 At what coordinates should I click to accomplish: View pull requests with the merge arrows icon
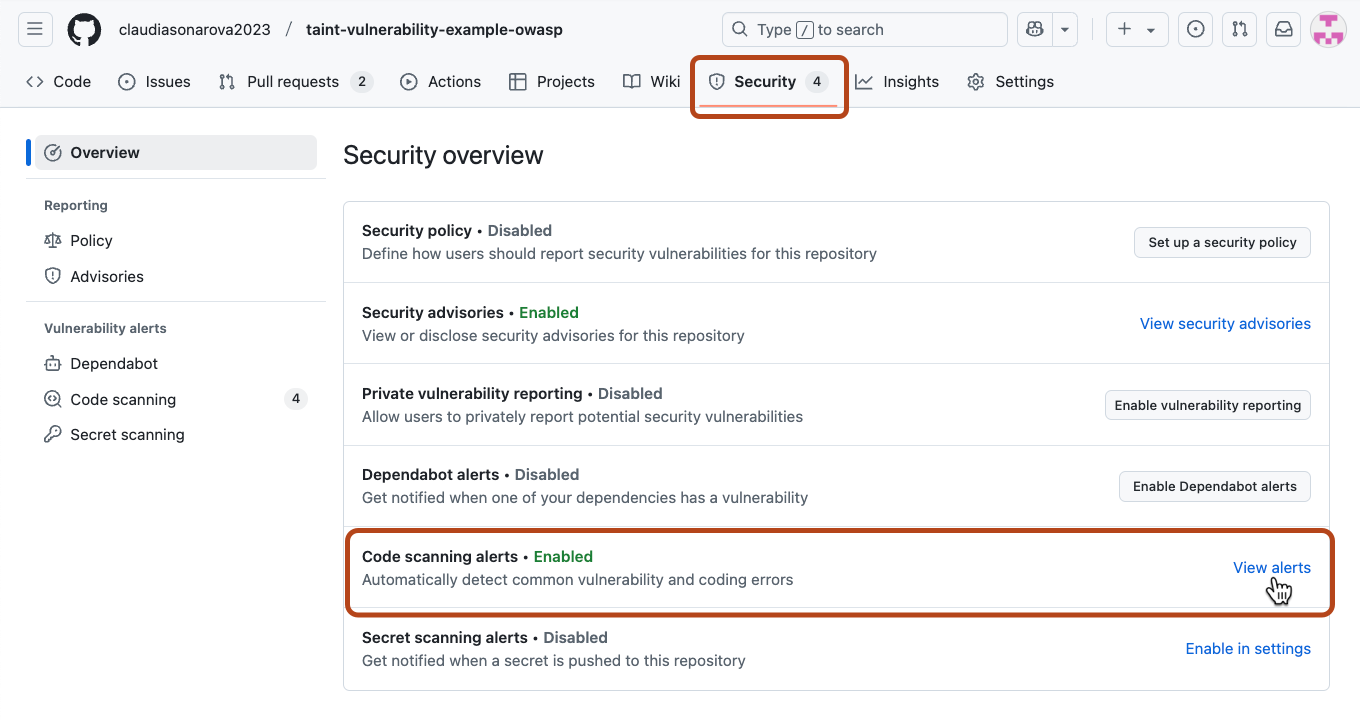coord(1239,29)
